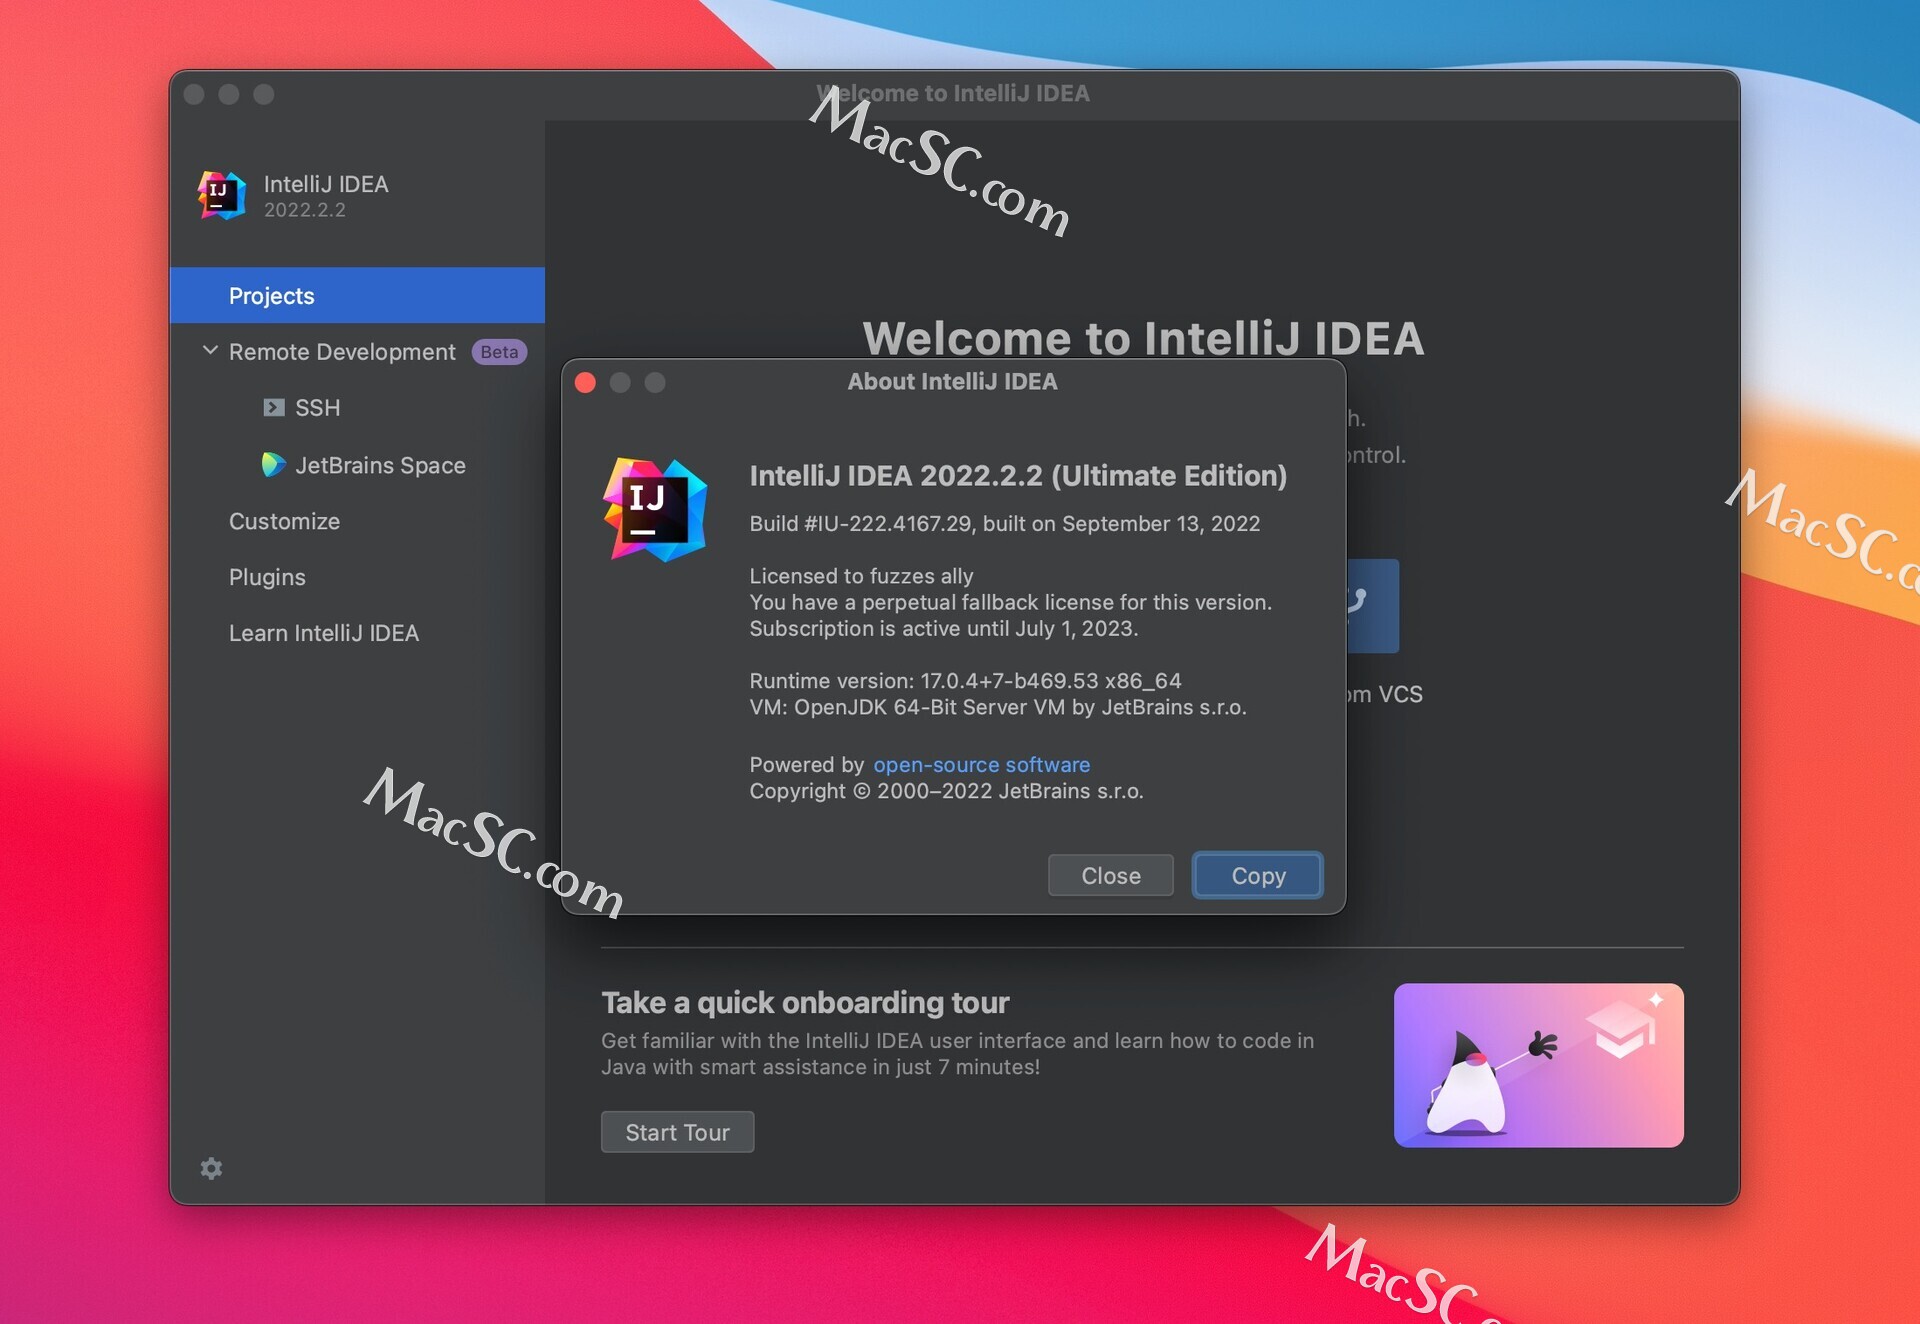
Task: Click the JetBrains Space icon
Action: point(273,465)
